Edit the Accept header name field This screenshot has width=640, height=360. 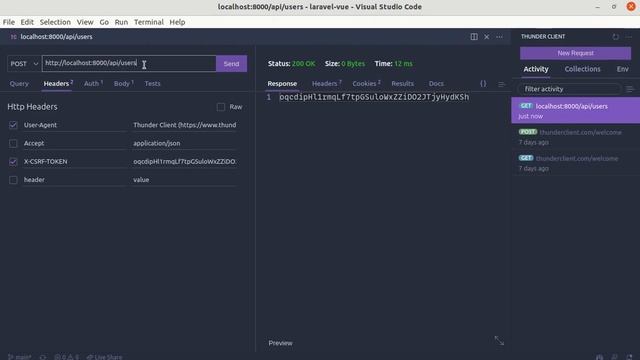tap(75, 143)
